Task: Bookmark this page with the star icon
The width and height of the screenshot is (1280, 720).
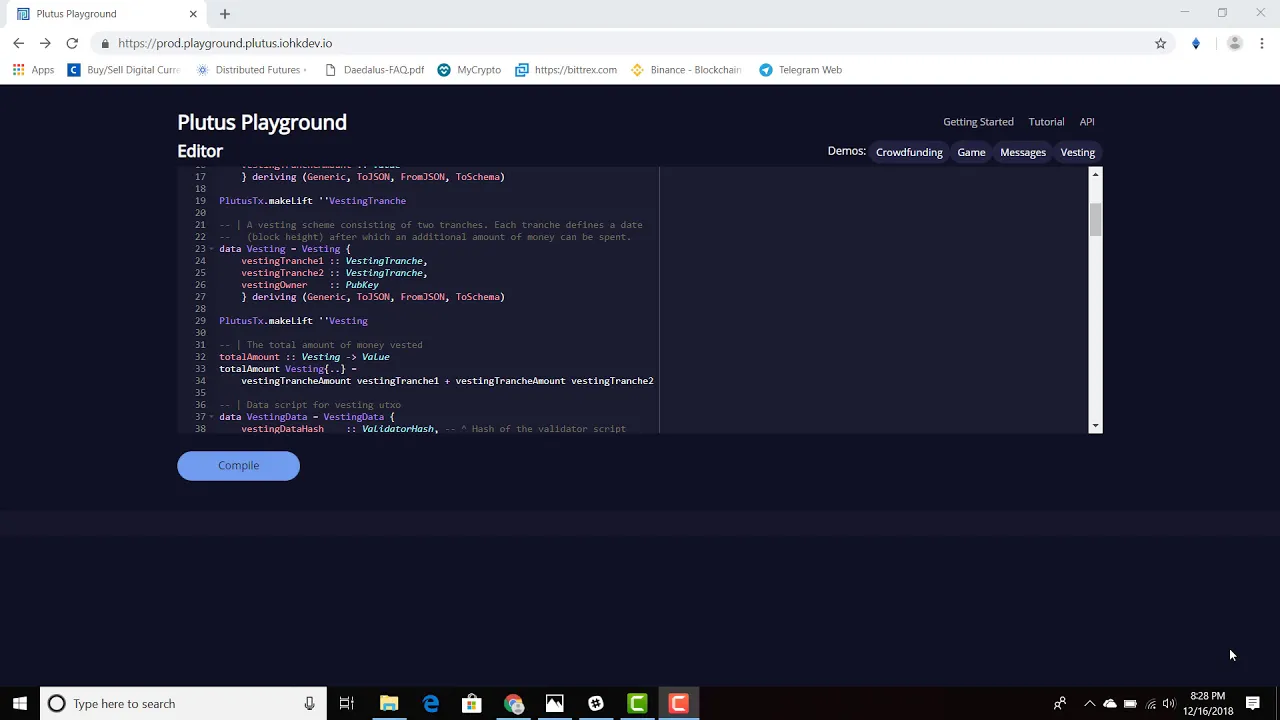Action: pos(1160,43)
